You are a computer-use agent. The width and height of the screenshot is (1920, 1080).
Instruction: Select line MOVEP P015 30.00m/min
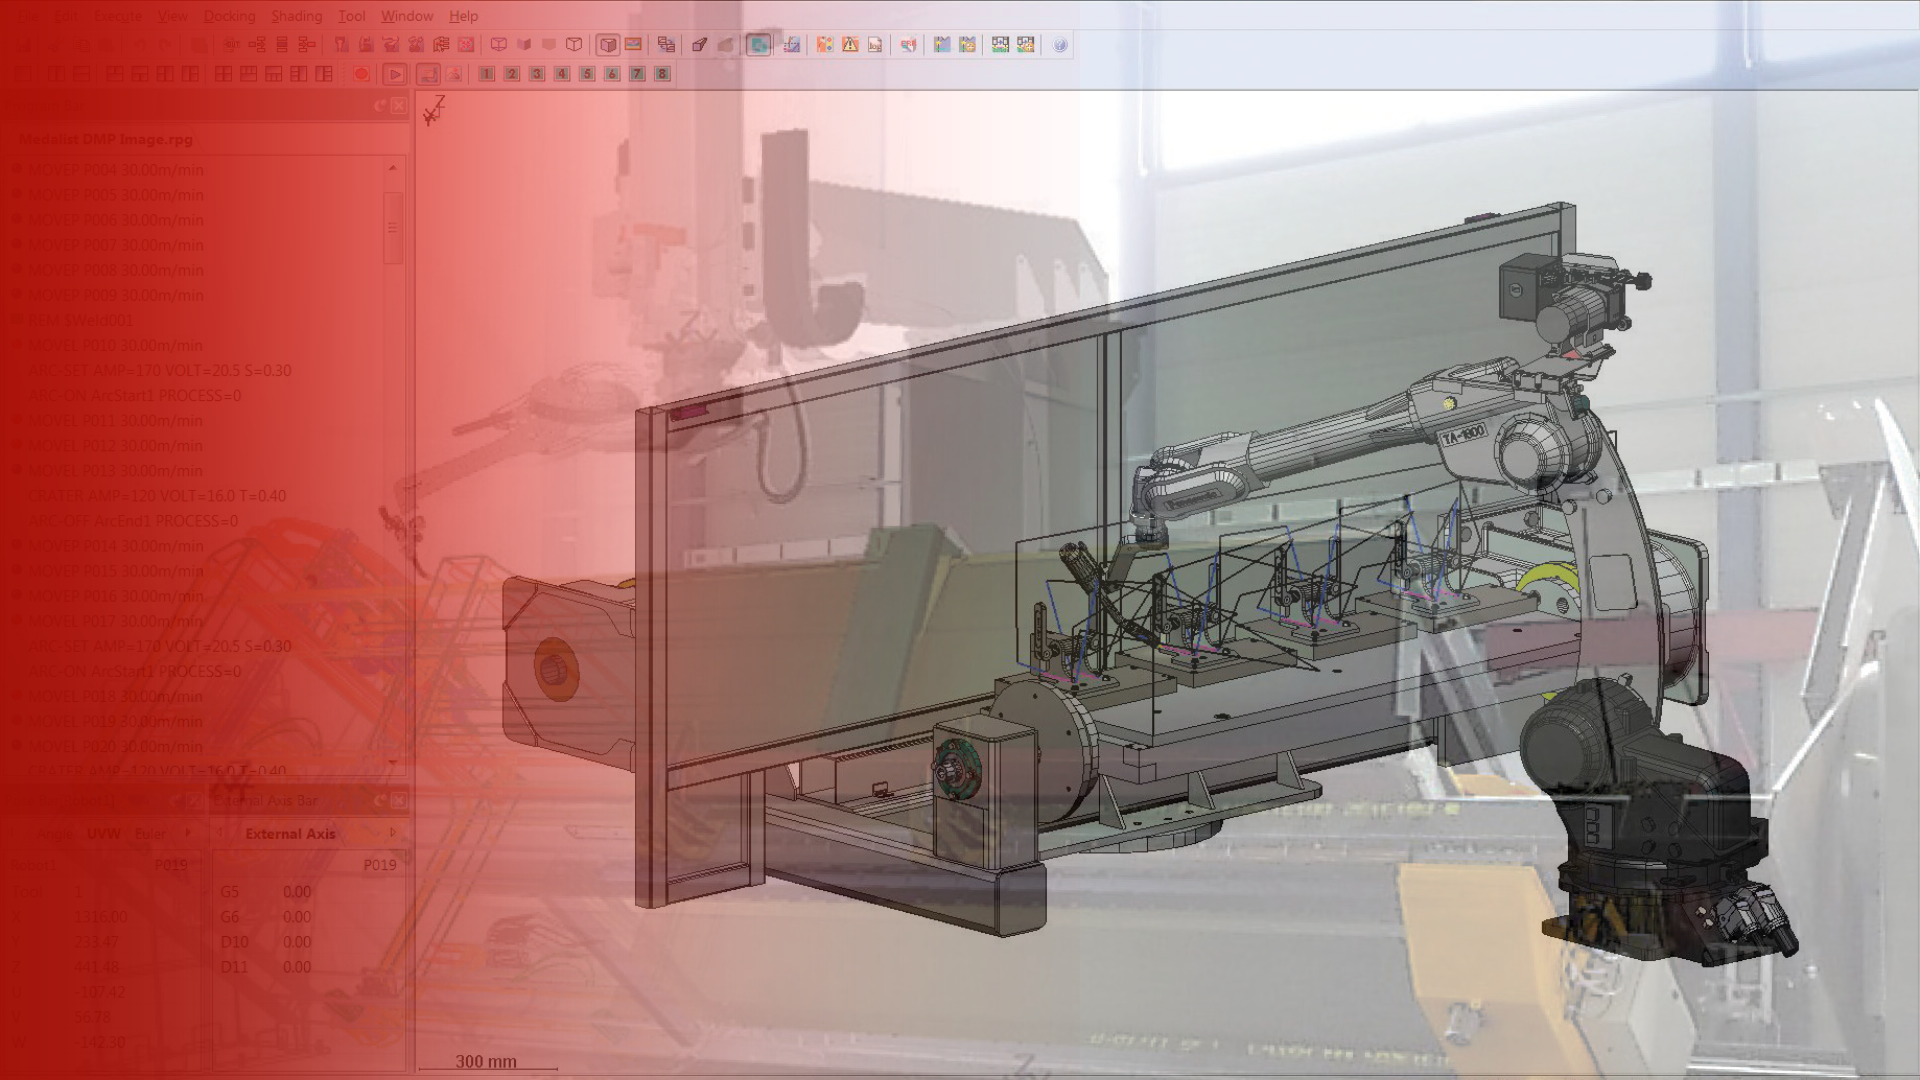[115, 571]
